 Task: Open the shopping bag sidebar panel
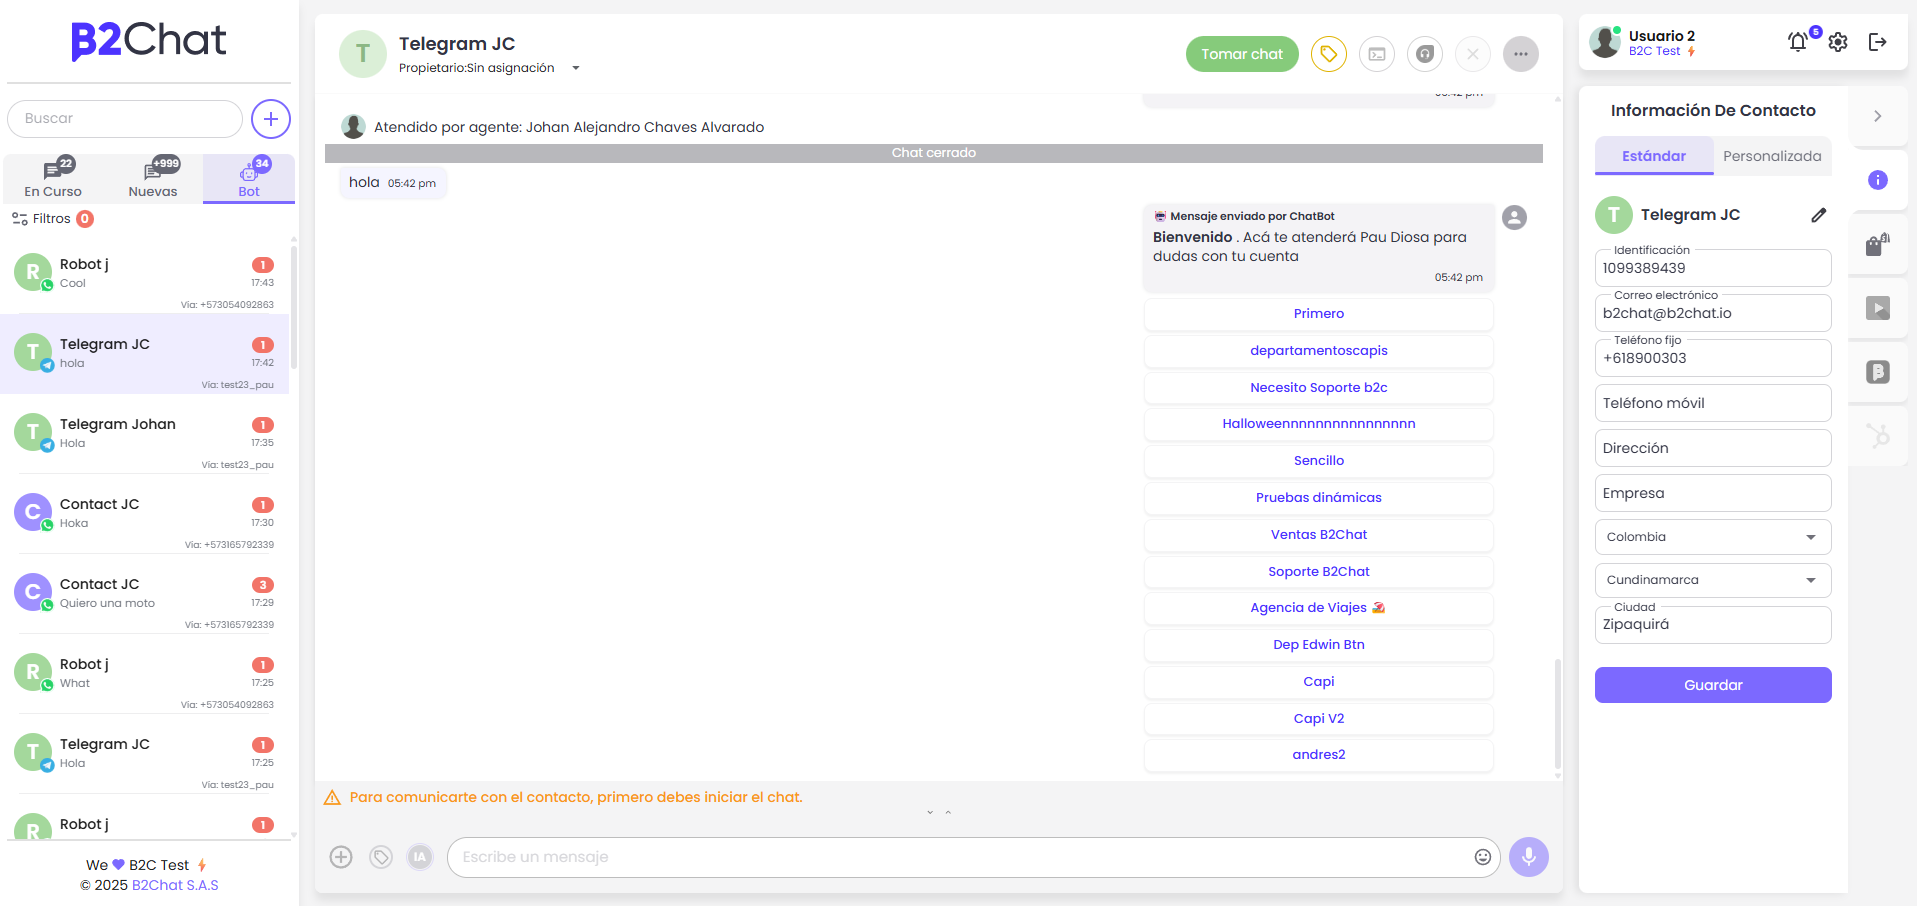1877,245
